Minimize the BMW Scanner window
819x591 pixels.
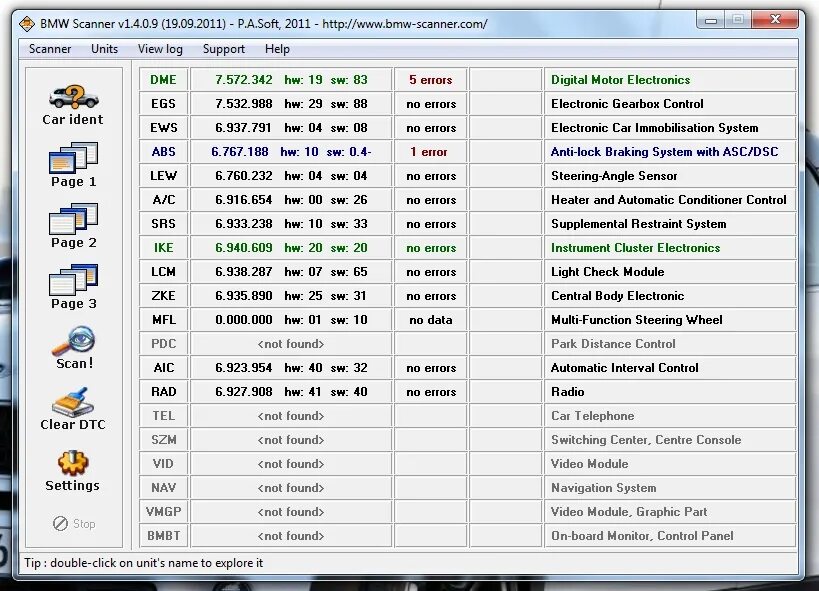pos(711,20)
